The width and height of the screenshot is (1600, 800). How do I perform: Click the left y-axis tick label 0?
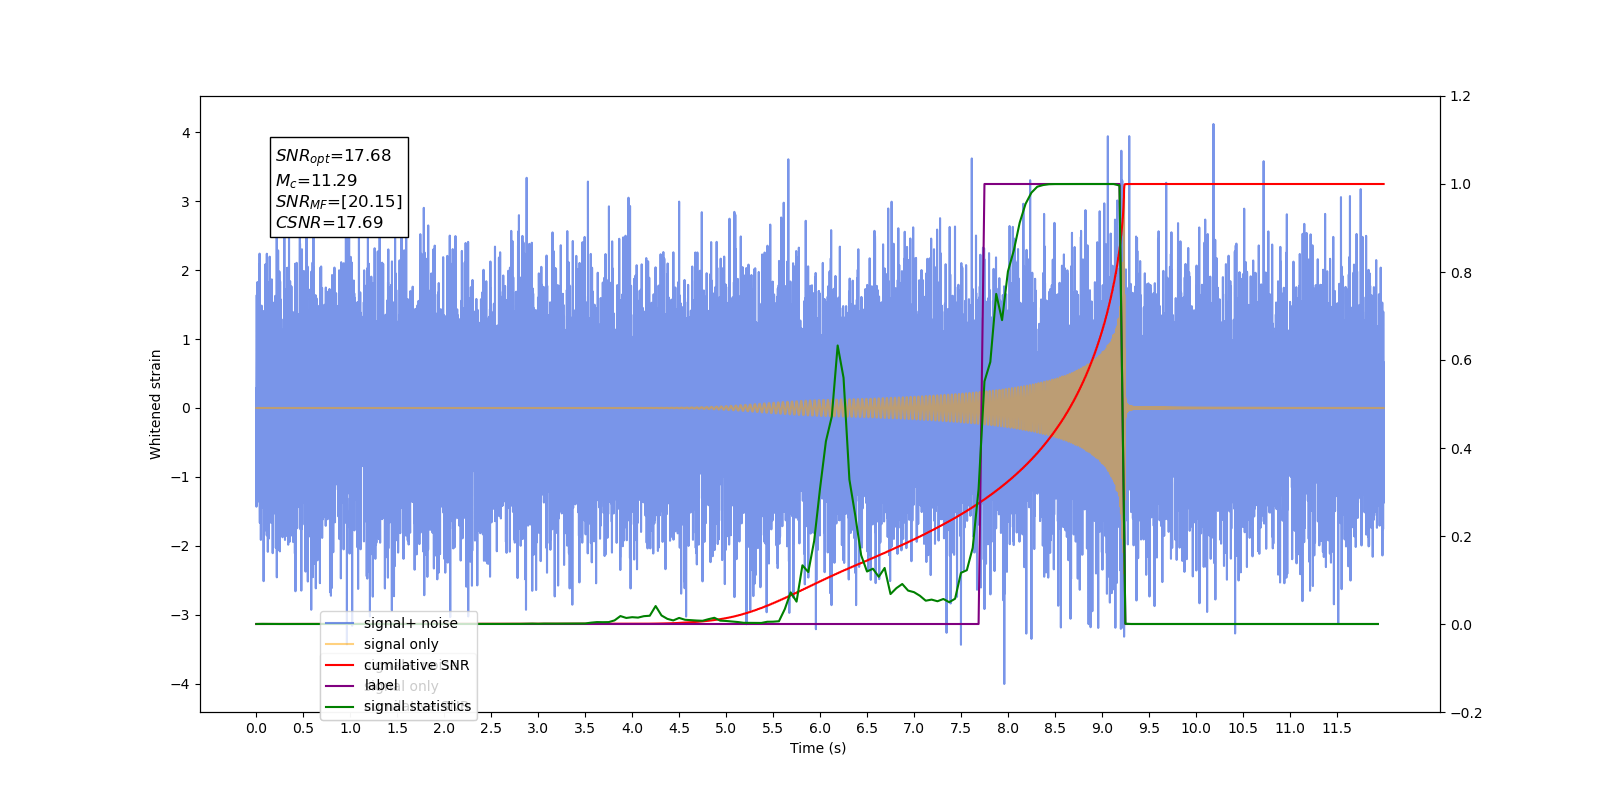[185, 408]
